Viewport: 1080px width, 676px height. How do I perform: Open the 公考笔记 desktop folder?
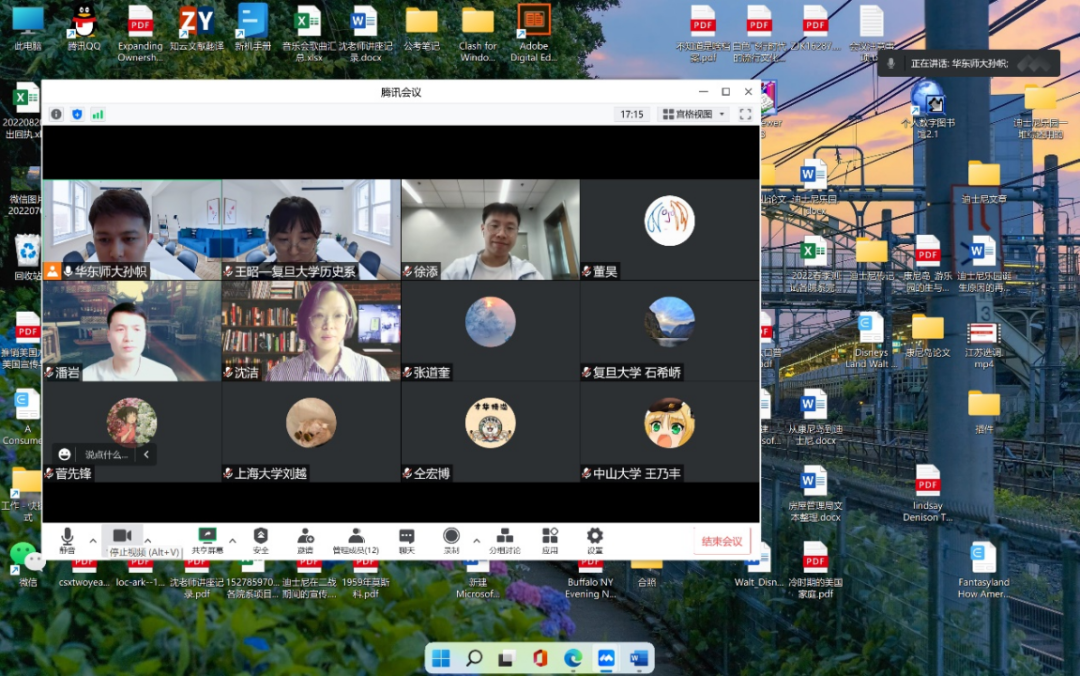[422, 30]
